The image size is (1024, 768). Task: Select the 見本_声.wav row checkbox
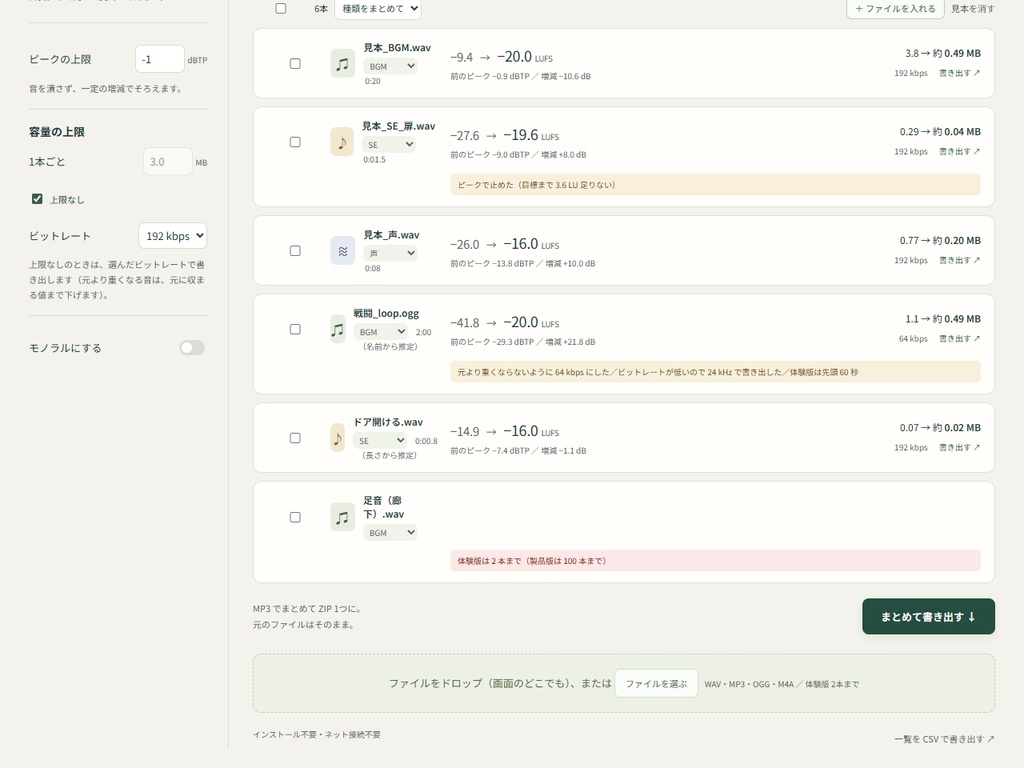point(295,251)
